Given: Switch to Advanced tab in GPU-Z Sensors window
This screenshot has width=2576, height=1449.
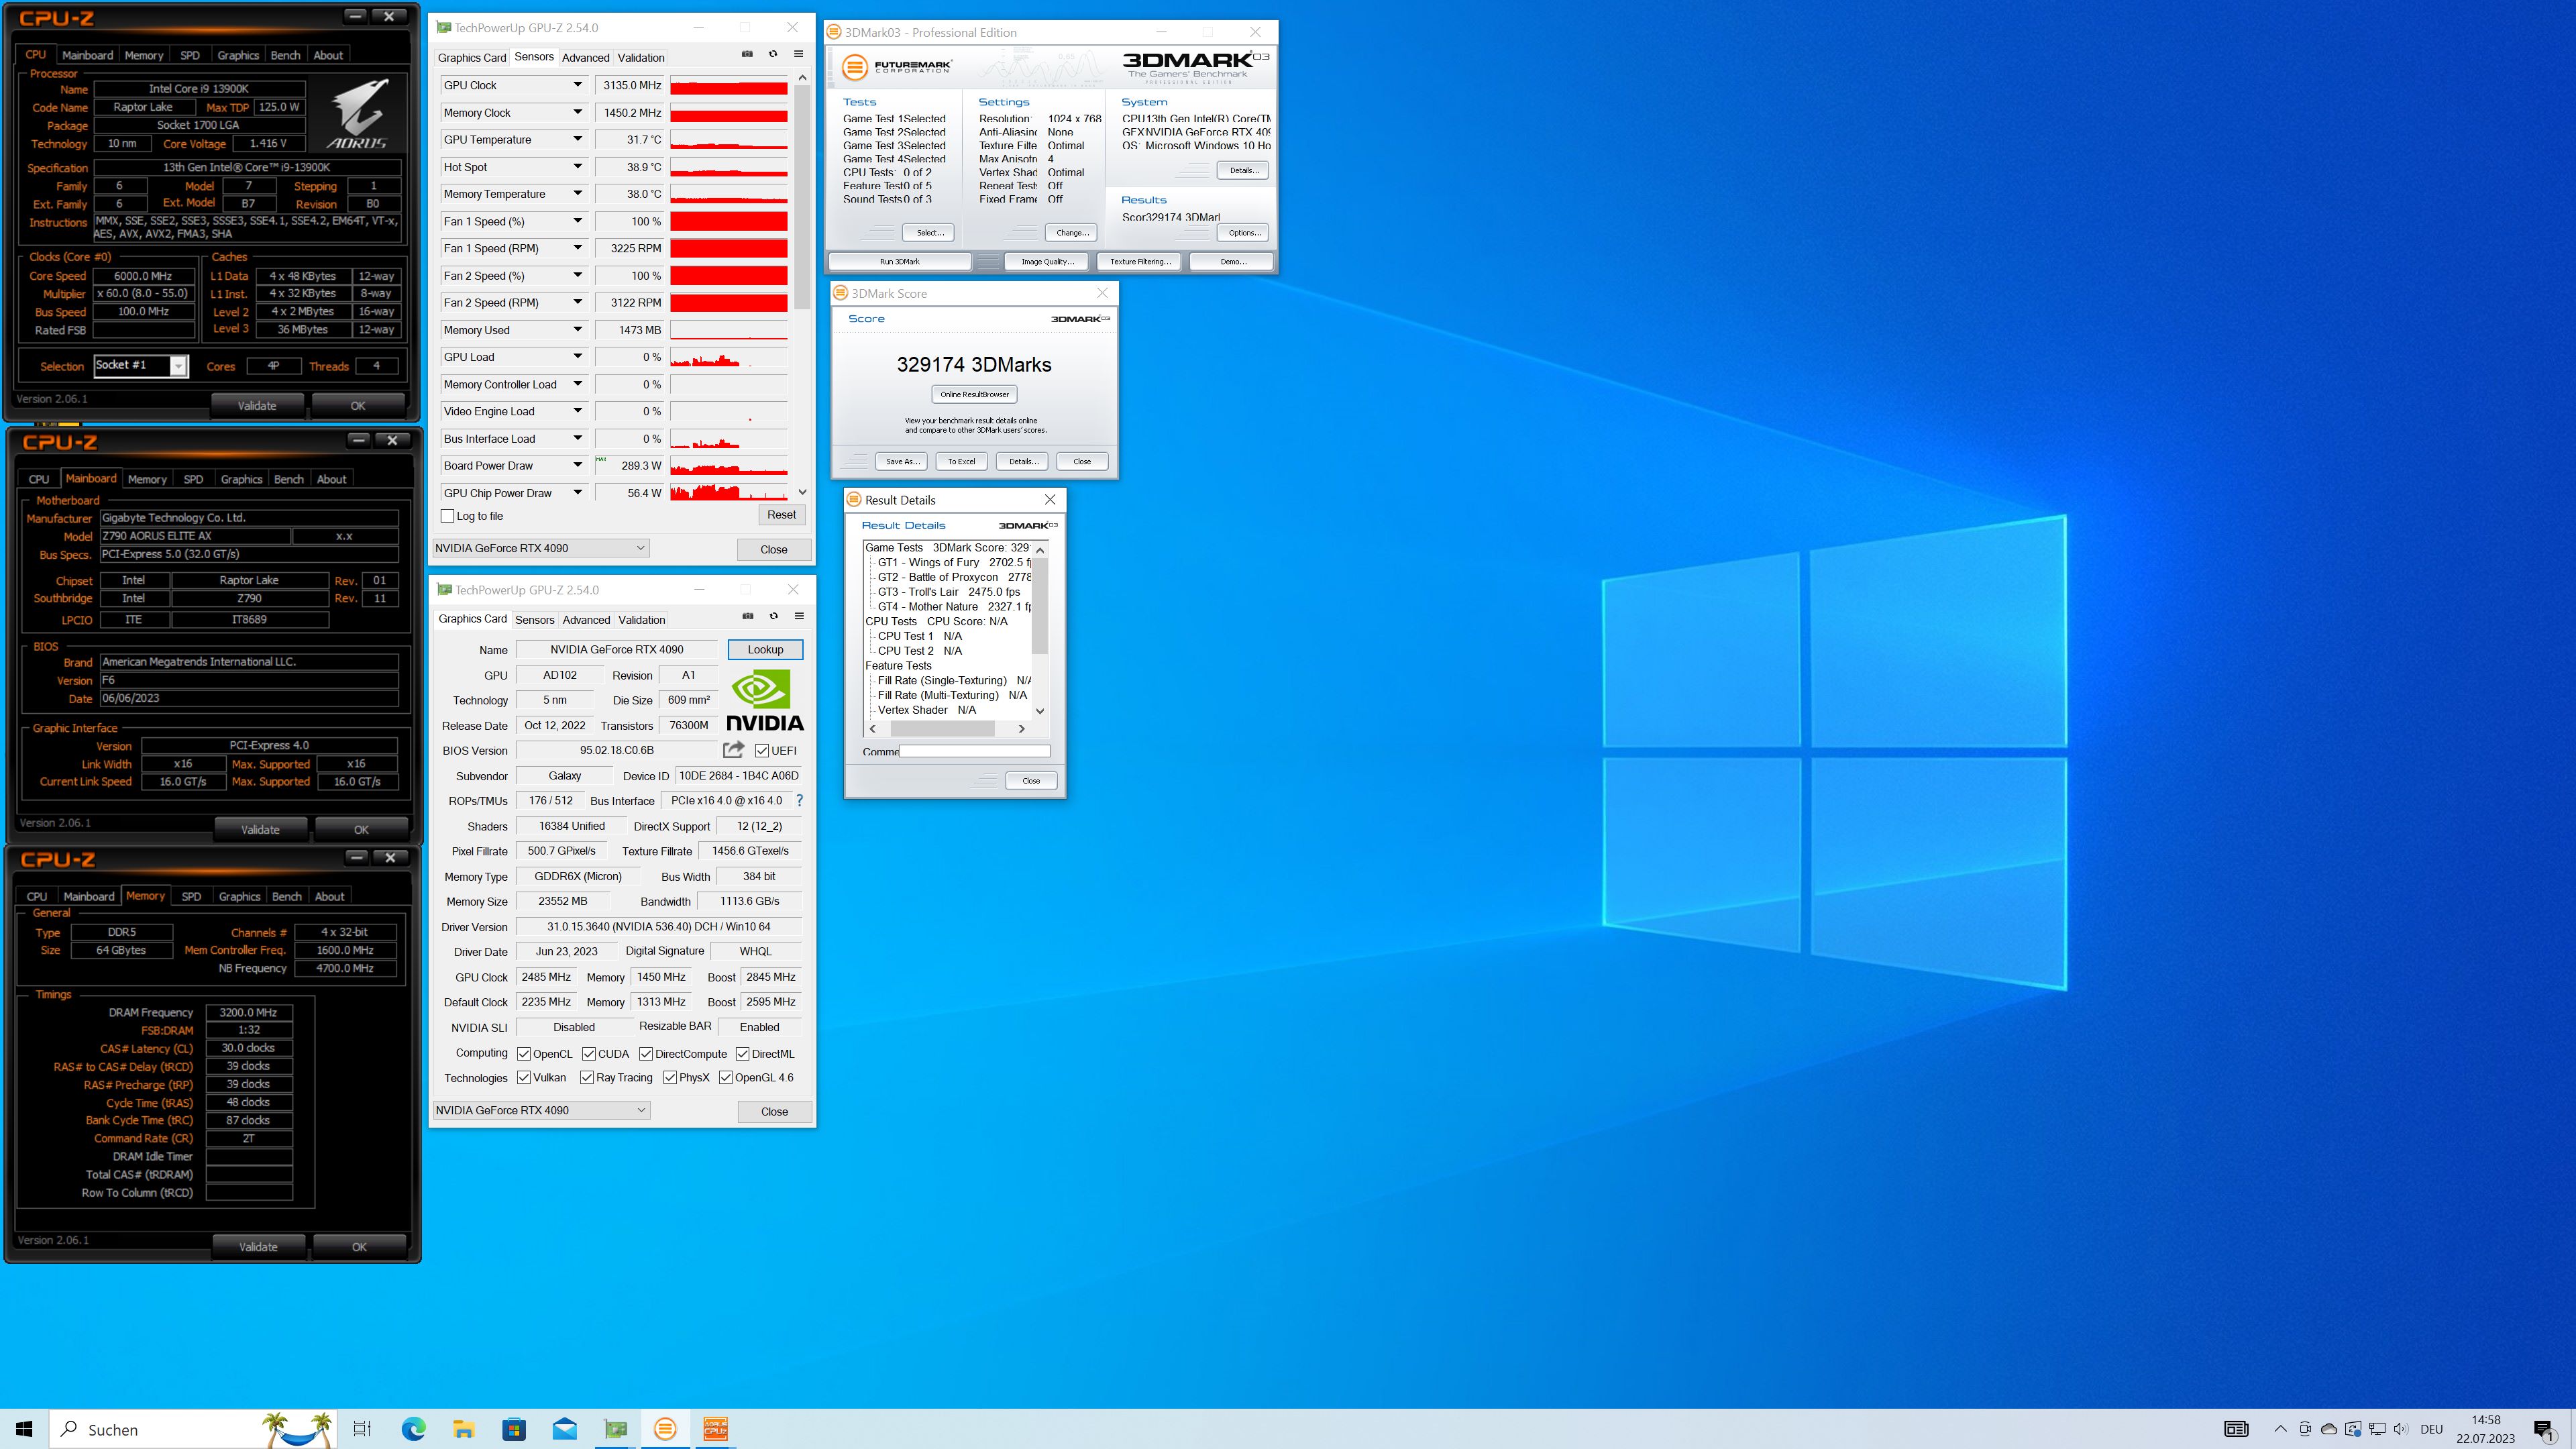Looking at the screenshot, I should pos(585,57).
